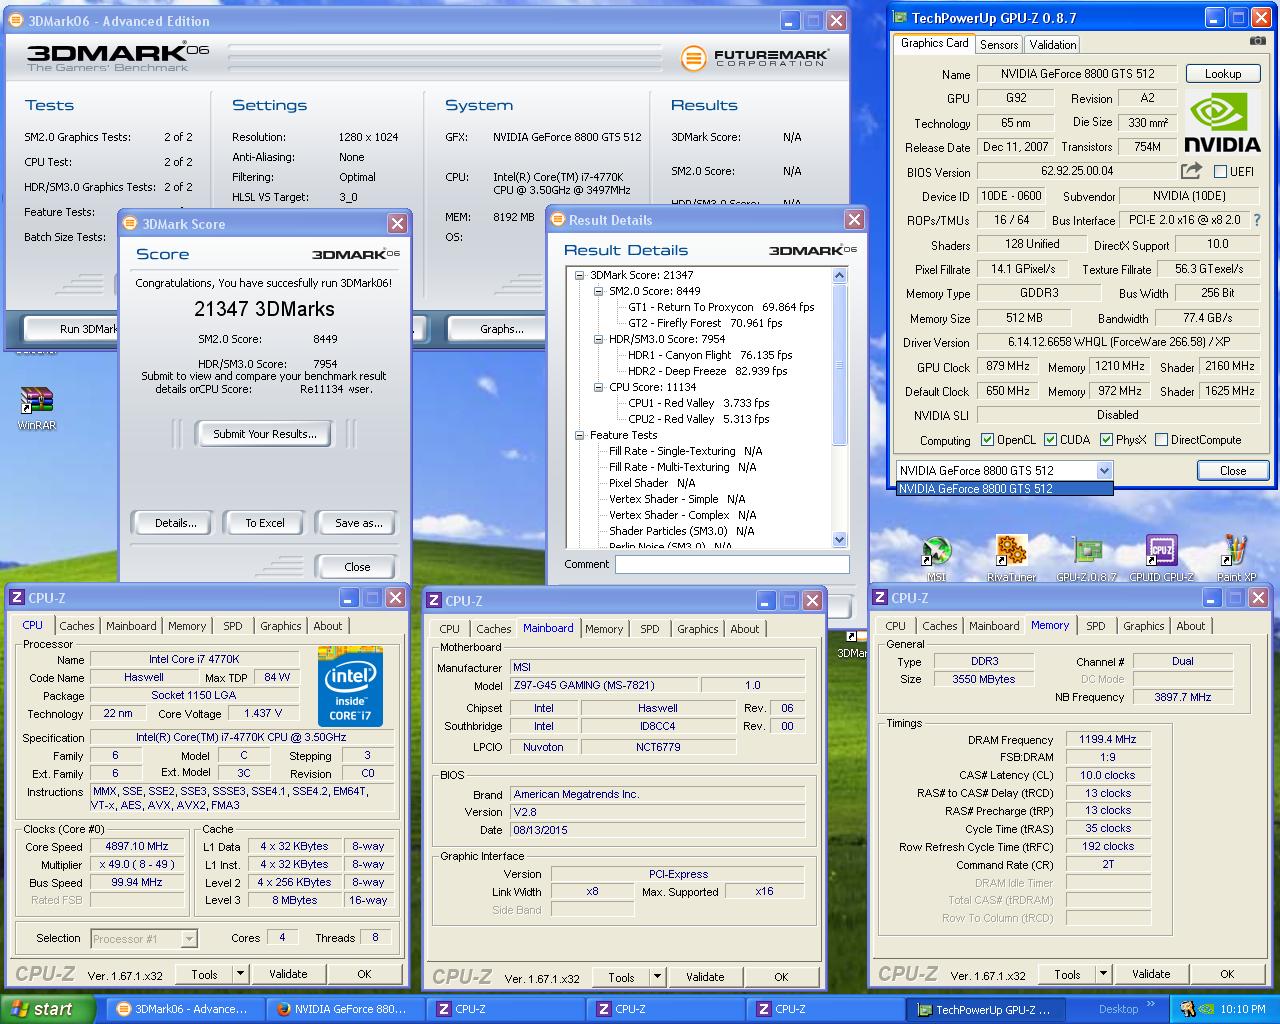Collapse the HDR/SM3.0 Score tree node

coord(599,339)
